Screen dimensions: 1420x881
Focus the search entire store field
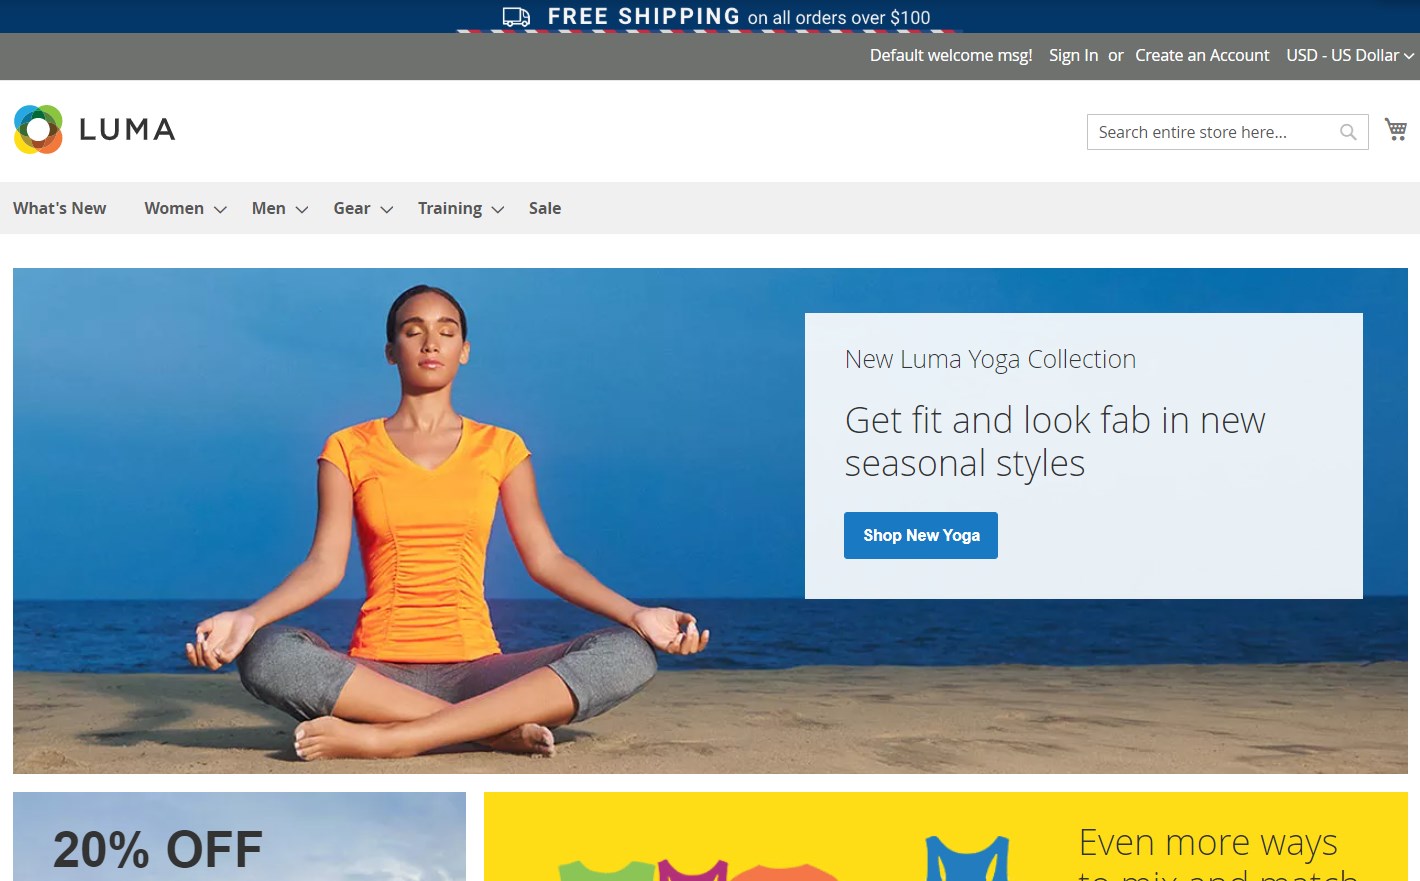point(1212,132)
